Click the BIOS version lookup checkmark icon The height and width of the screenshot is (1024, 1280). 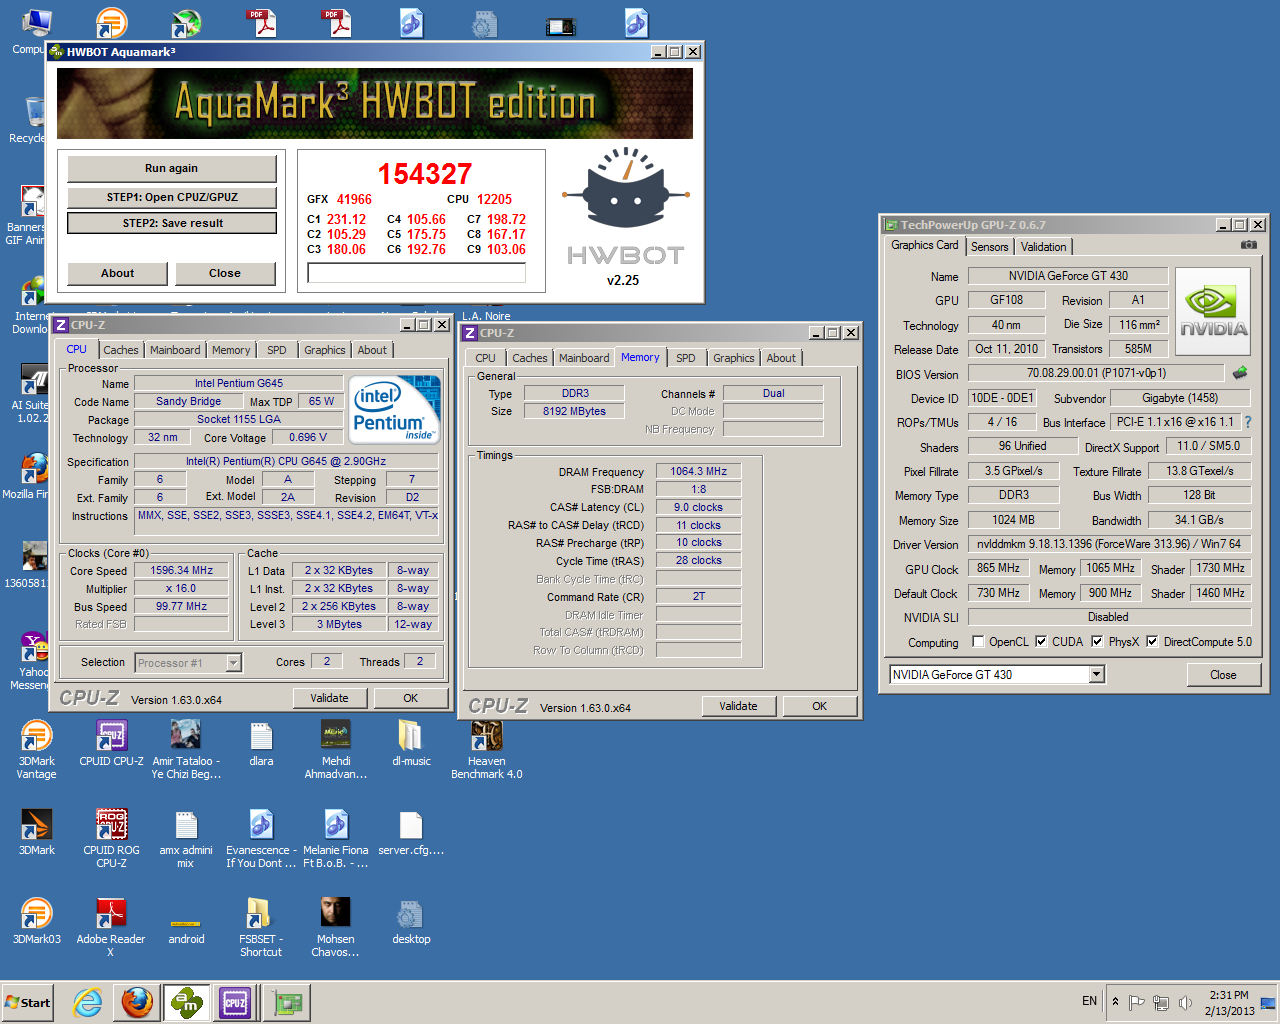[x=1240, y=371]
